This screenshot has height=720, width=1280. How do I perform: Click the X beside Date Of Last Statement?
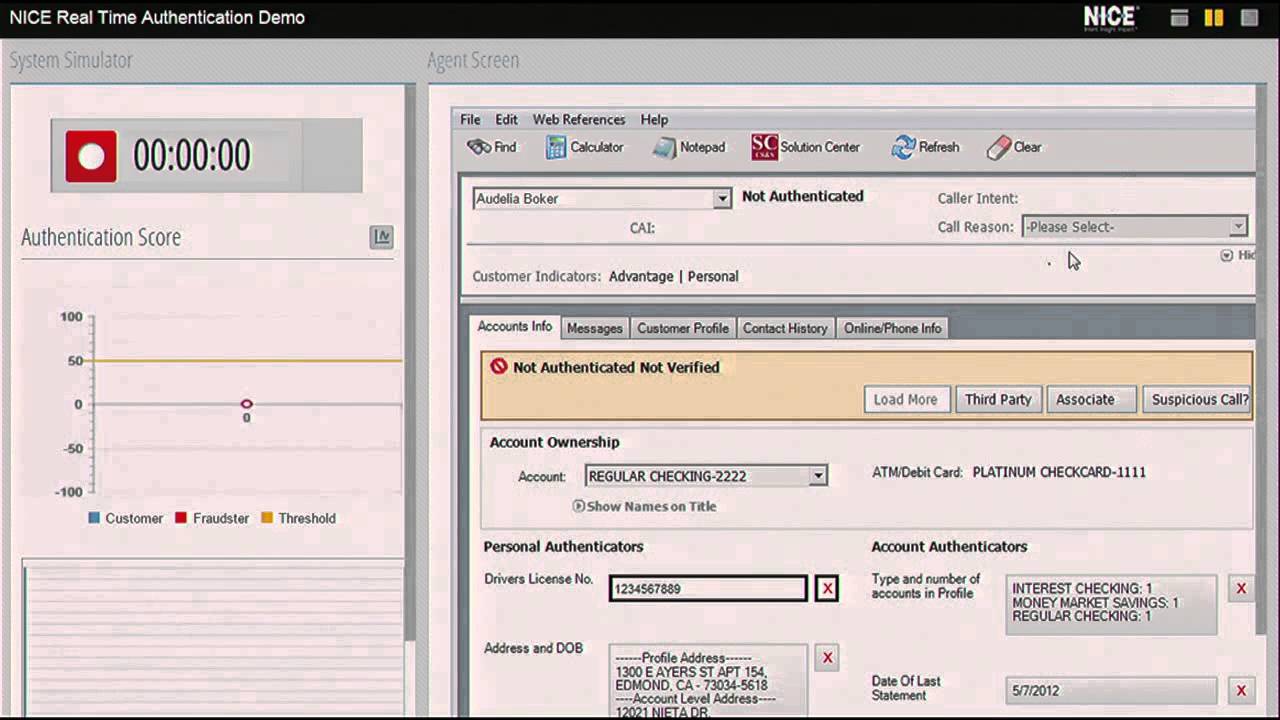[x=1241, y=690]
